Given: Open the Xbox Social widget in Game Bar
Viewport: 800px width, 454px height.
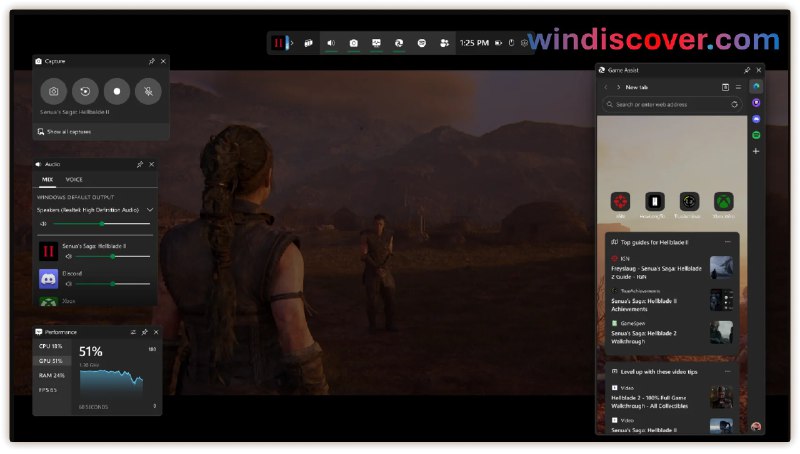Looking at the screenshot, I should [x=444, y=43].
